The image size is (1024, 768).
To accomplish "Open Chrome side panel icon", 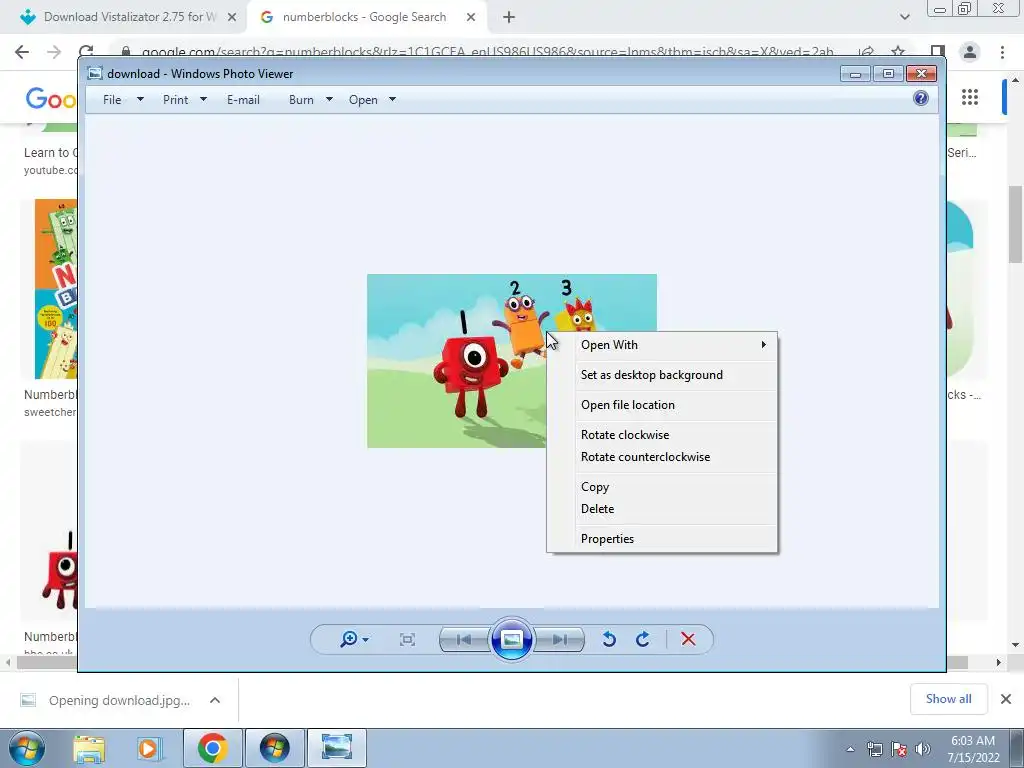I will pos(938,52).
